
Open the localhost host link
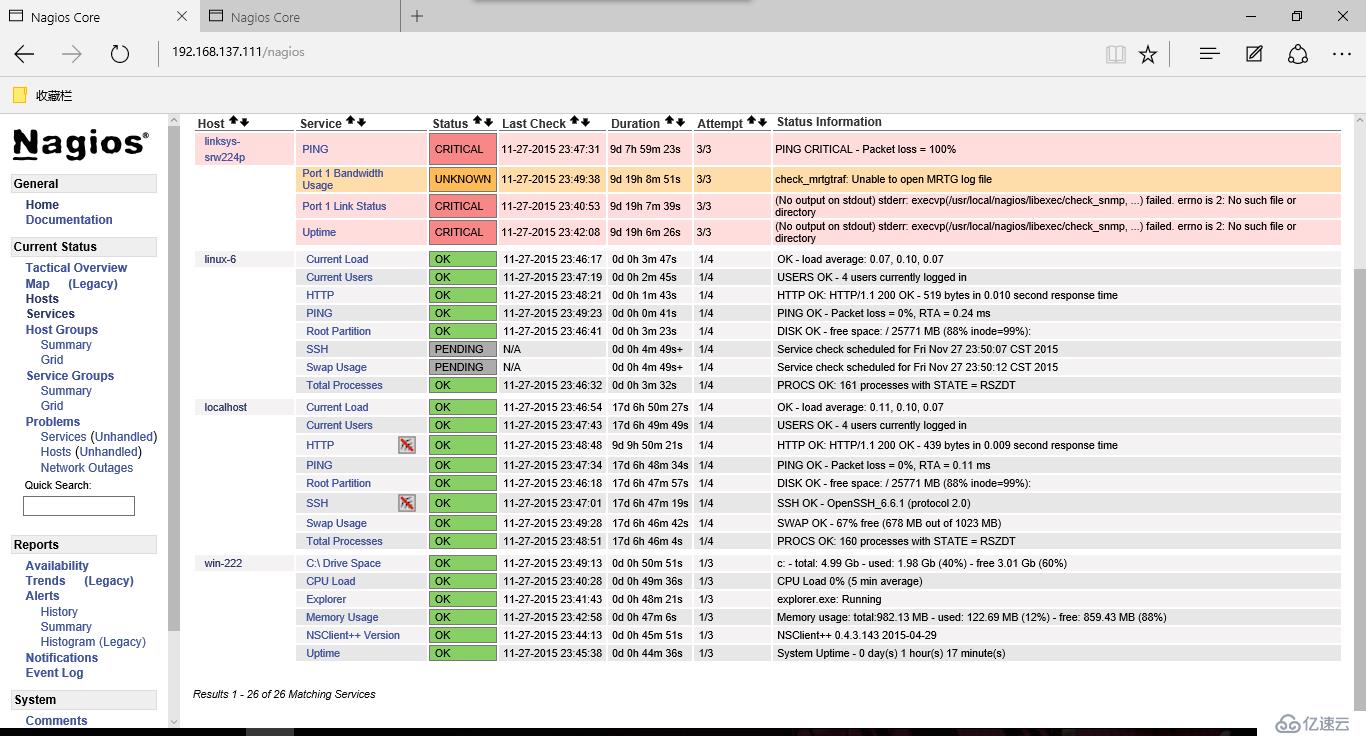(x=226, y=407)
